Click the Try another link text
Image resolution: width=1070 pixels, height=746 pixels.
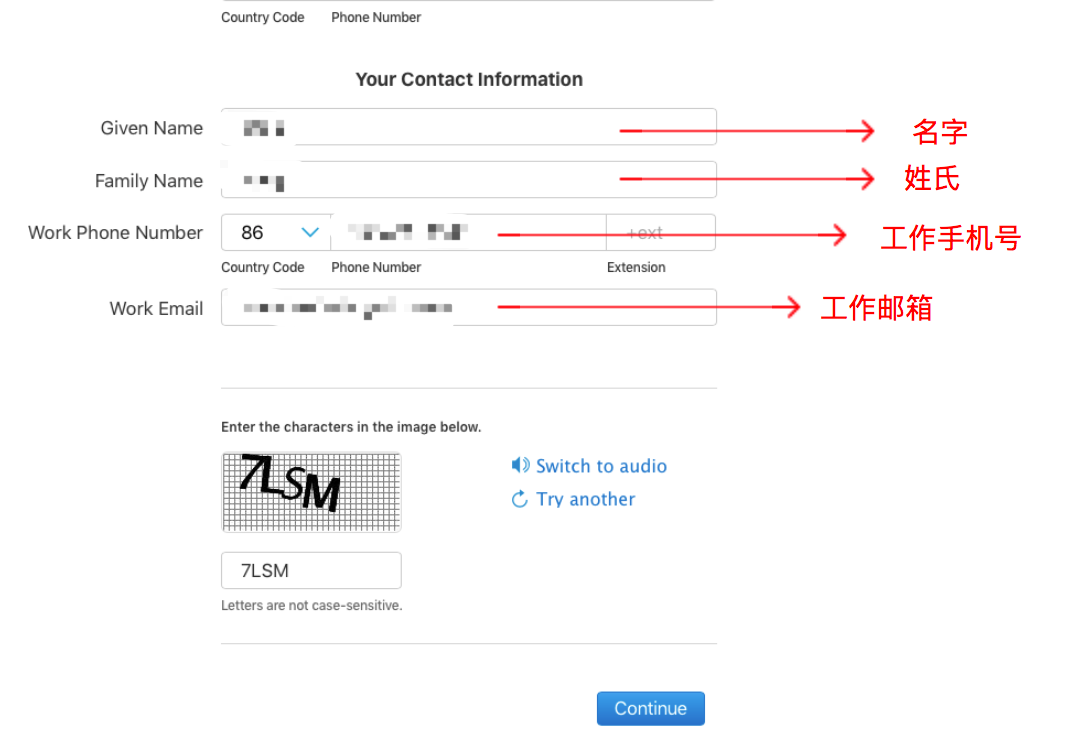(585, 500)
